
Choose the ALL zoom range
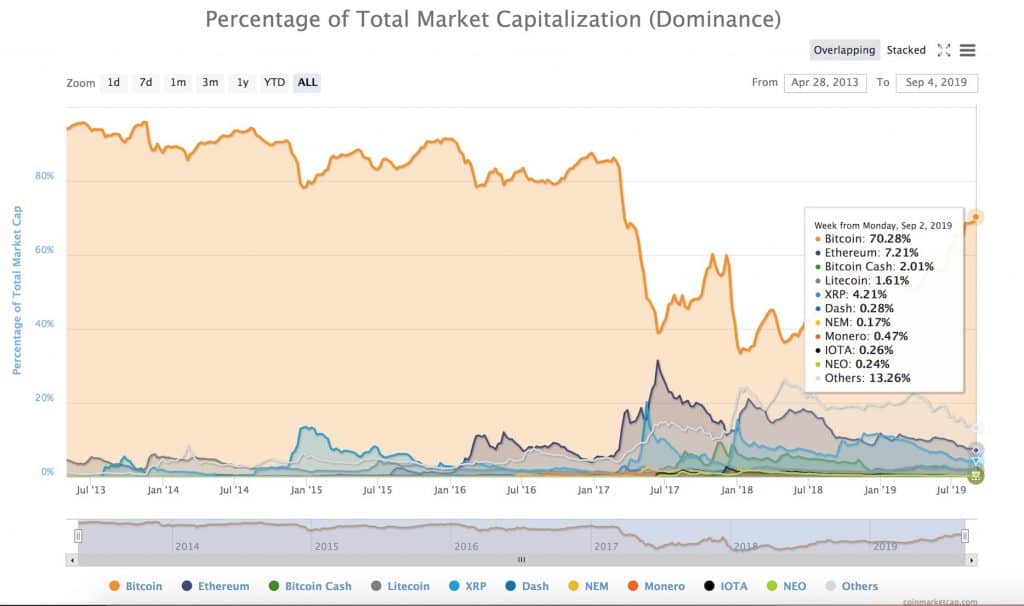(307, 82)
